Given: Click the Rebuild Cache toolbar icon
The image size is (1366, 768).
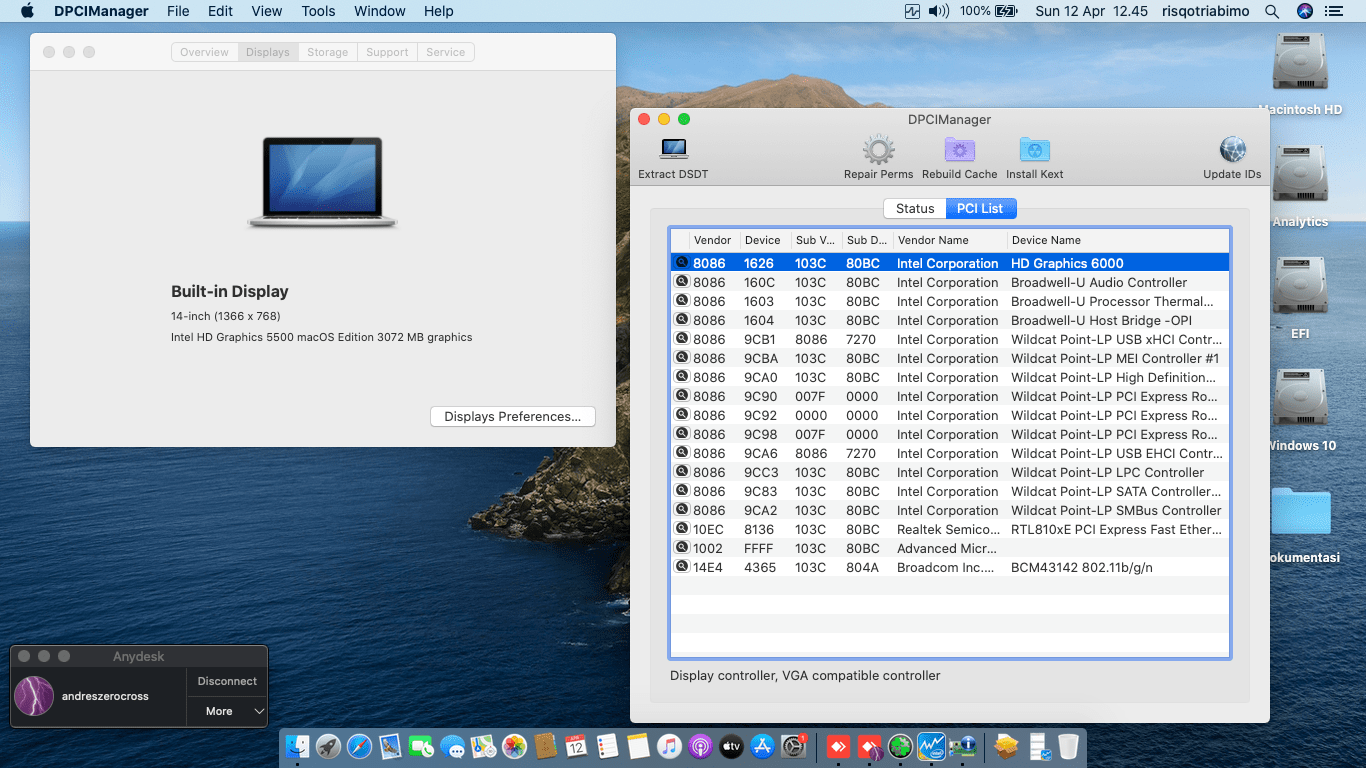Looking at the screenshot, I should tap(960, 150).
